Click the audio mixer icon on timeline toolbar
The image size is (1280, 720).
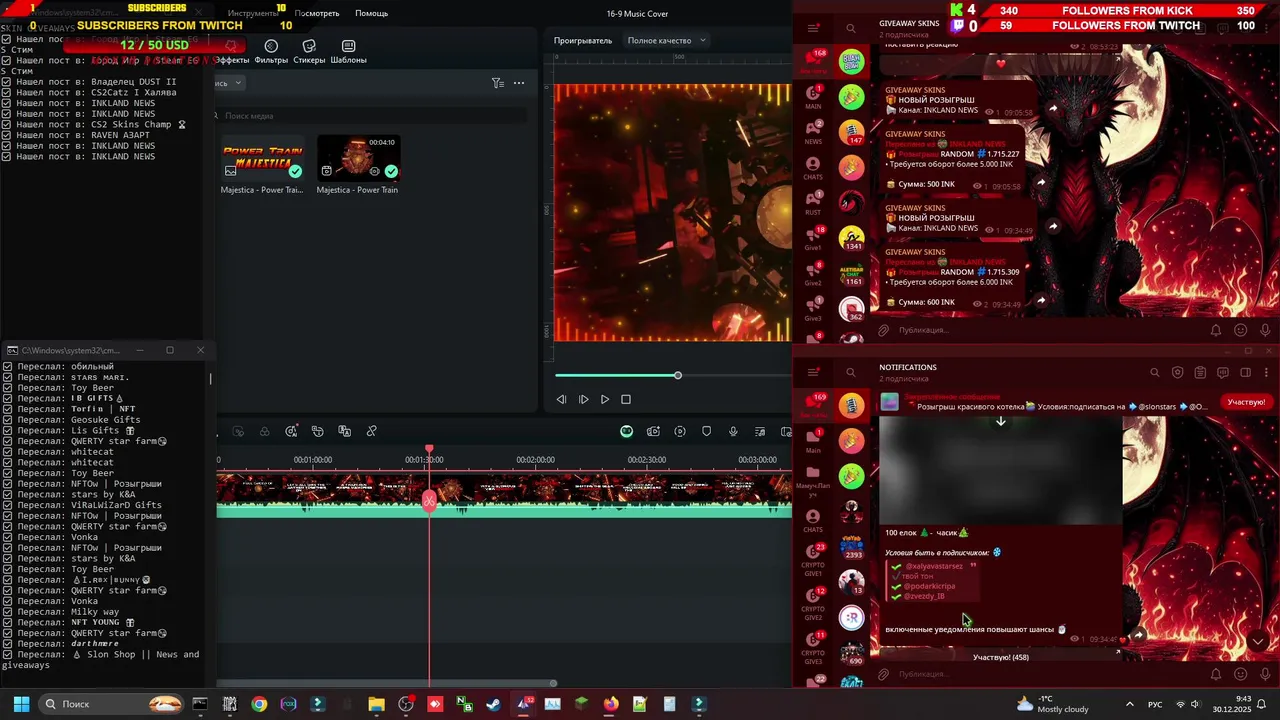[x=760, y=431]
